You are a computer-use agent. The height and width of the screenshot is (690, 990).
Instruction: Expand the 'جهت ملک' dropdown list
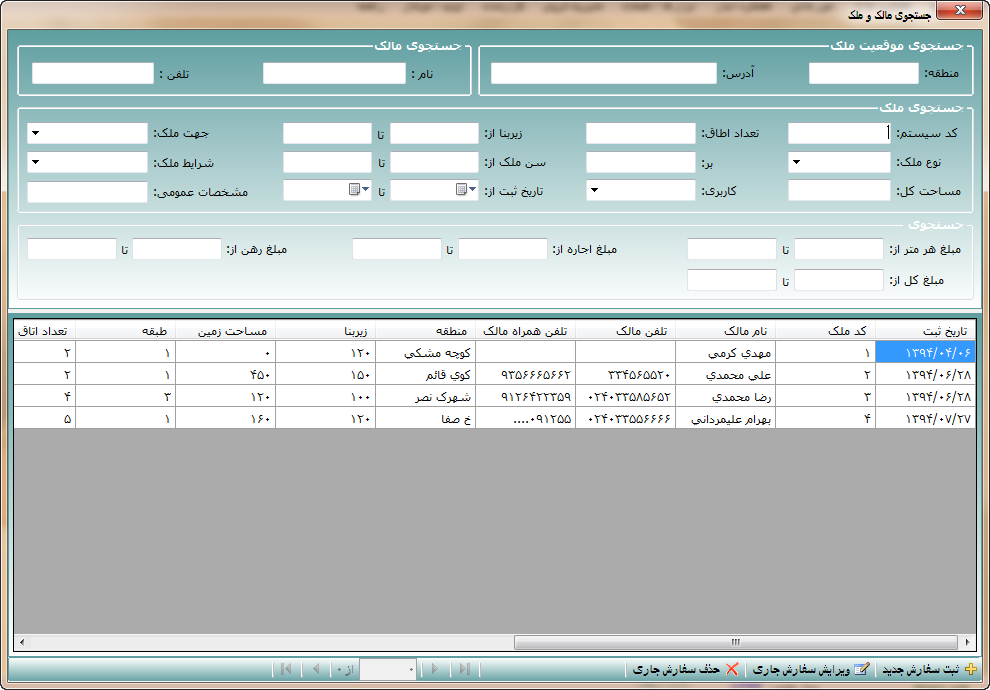[x=35, y=133]
